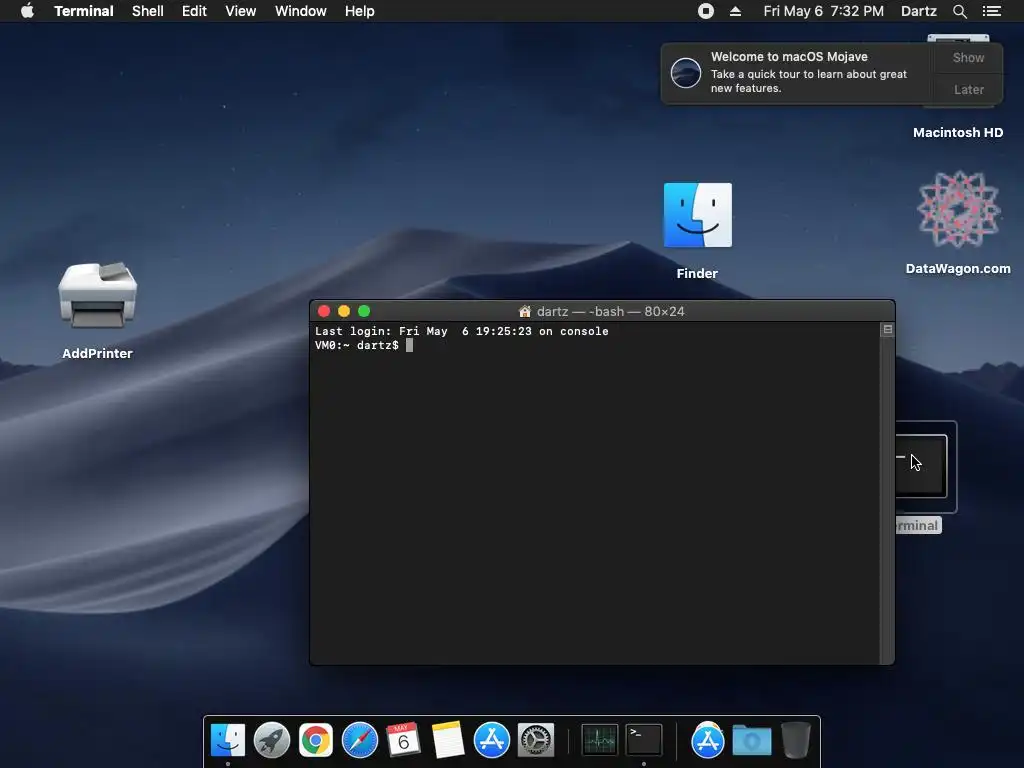Open System Preferences gear in the Dock
Viewport: 1024px width, 768px height.
click(x=536, y=741)
